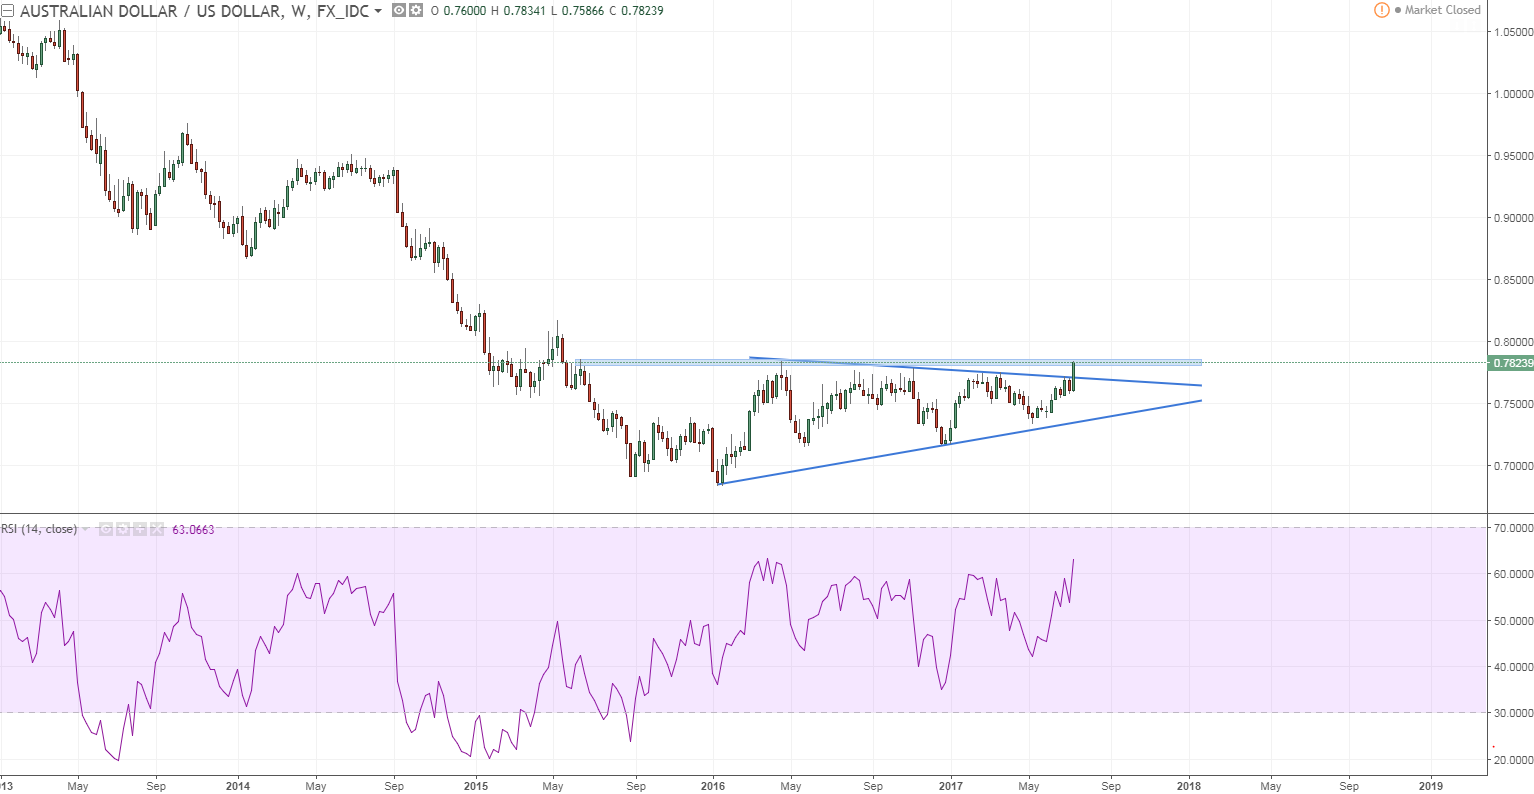Click the RSI value 63.0663
This screenshot has height=794, width=1534.
pos(194,530)
